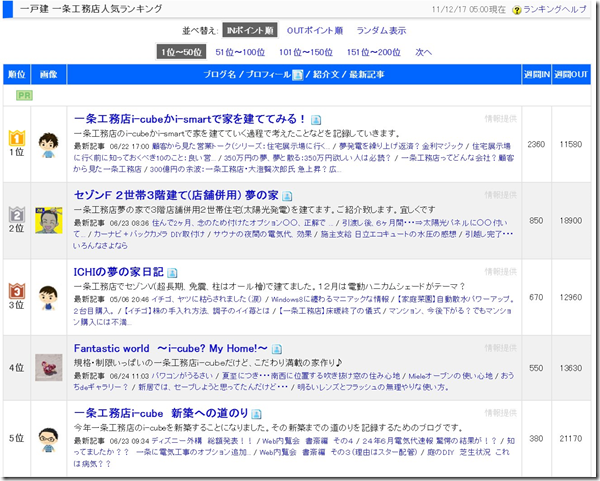The height and width of the screenshot is (481, 600).
Task: Open profile icon for i-smart blog
Action: tap(316, 120)
